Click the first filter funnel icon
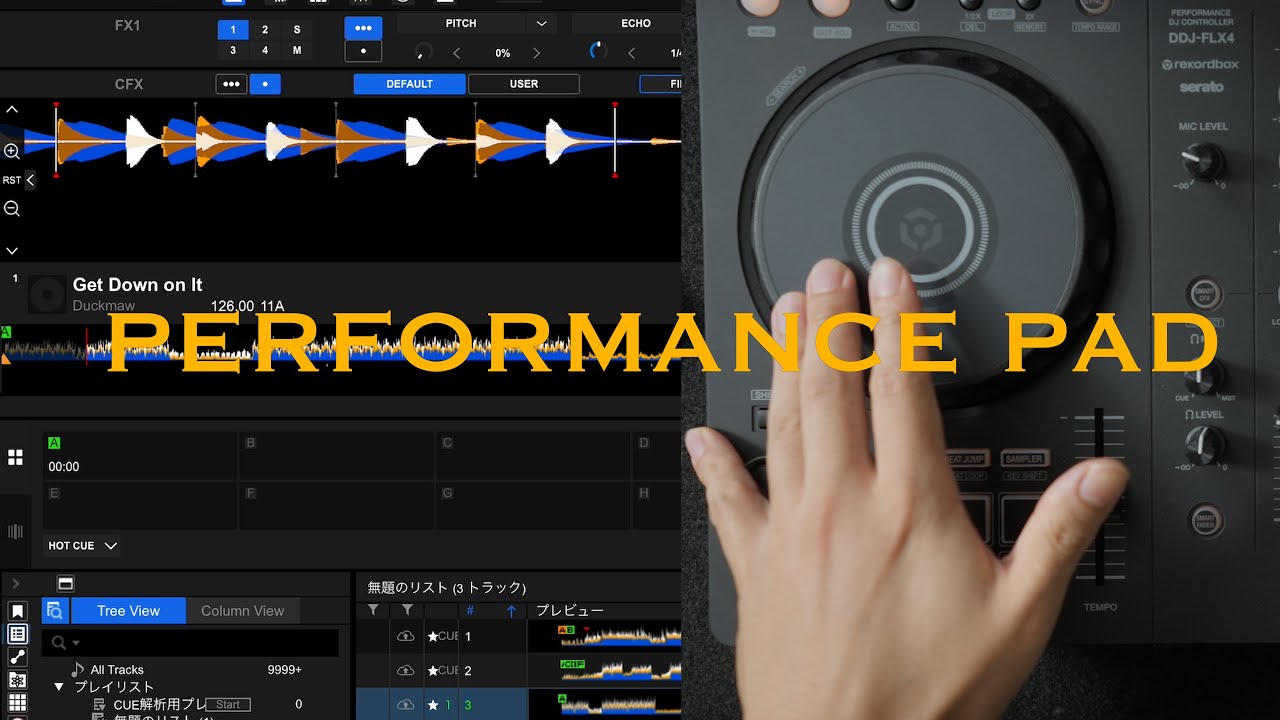The height and width of the screenshot is (720, 1280). click(373, 610)
